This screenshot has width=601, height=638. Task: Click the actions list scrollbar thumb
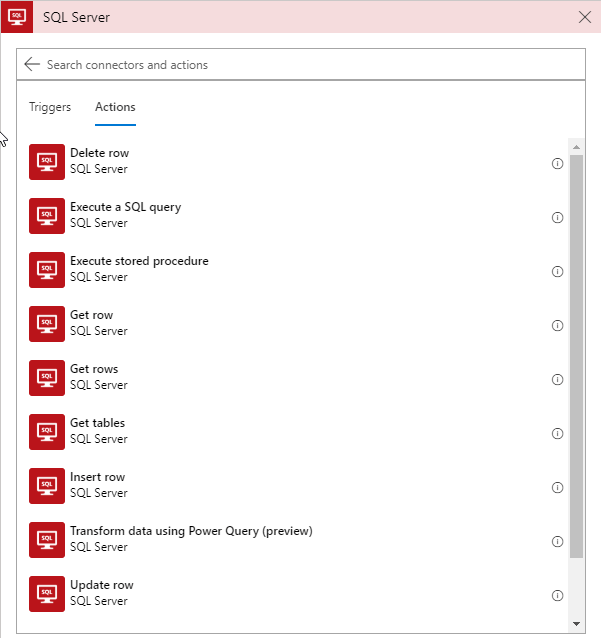(x=576, y=356)
